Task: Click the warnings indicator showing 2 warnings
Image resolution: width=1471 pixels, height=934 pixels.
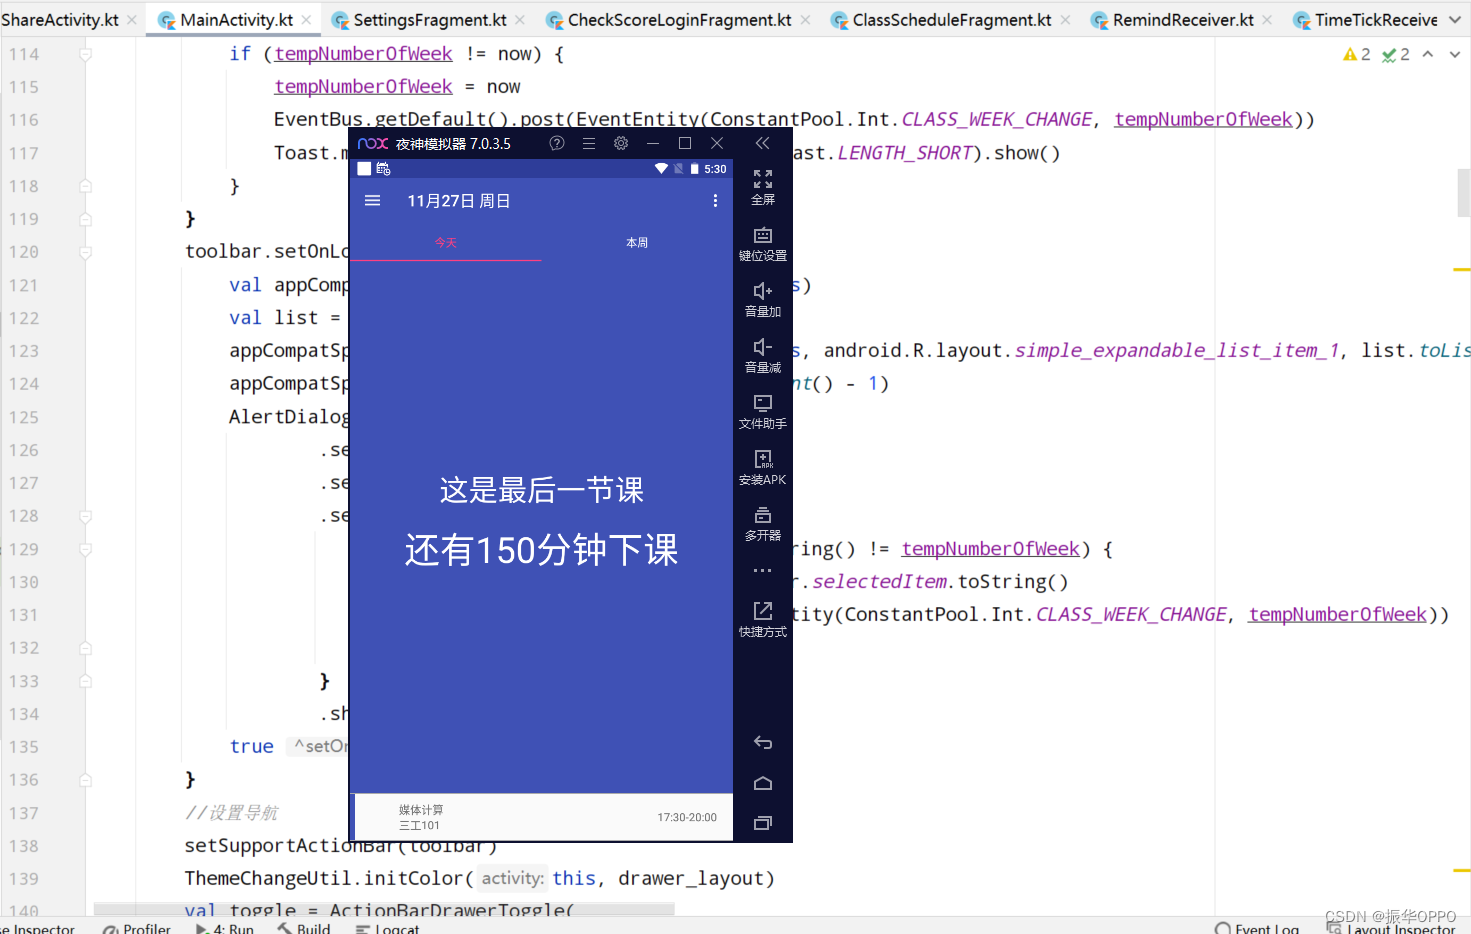Action: [x=1357, y=54]
